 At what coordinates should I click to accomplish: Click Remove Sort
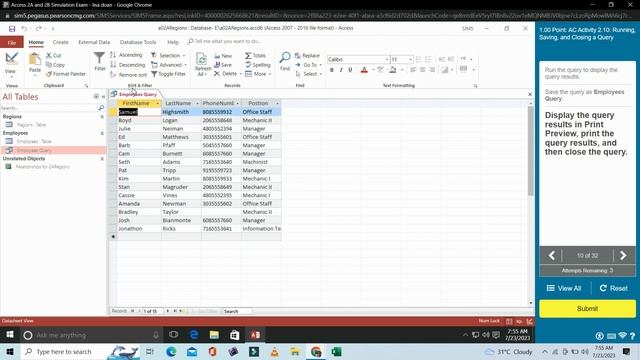pyautogui.click(x=129, y=75)
